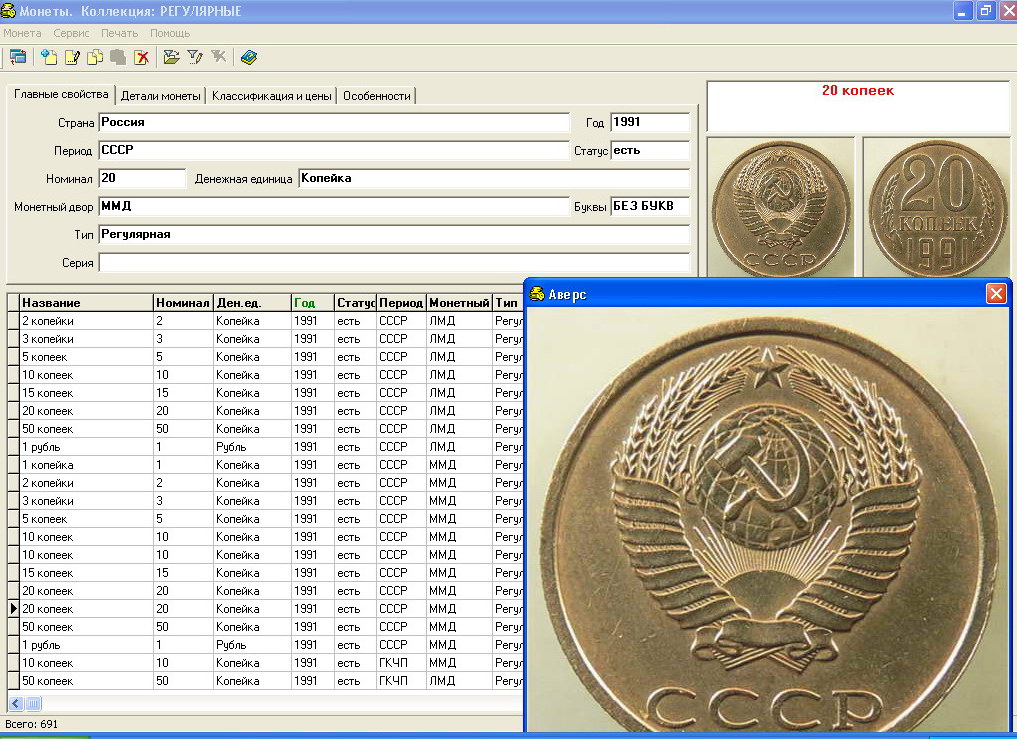1017x739 pixels.
Task: Click the Страна field containing Россия
Action: pyautogui.click(x=334, y=123)
